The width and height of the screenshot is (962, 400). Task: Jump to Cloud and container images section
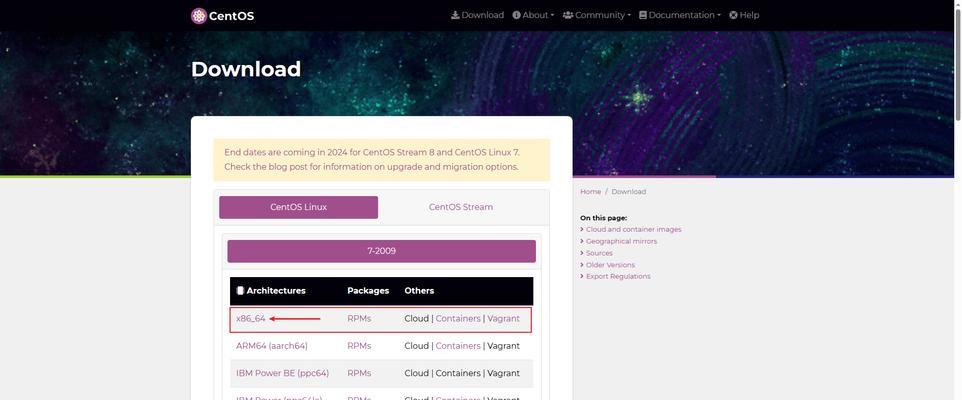(634, 229)
